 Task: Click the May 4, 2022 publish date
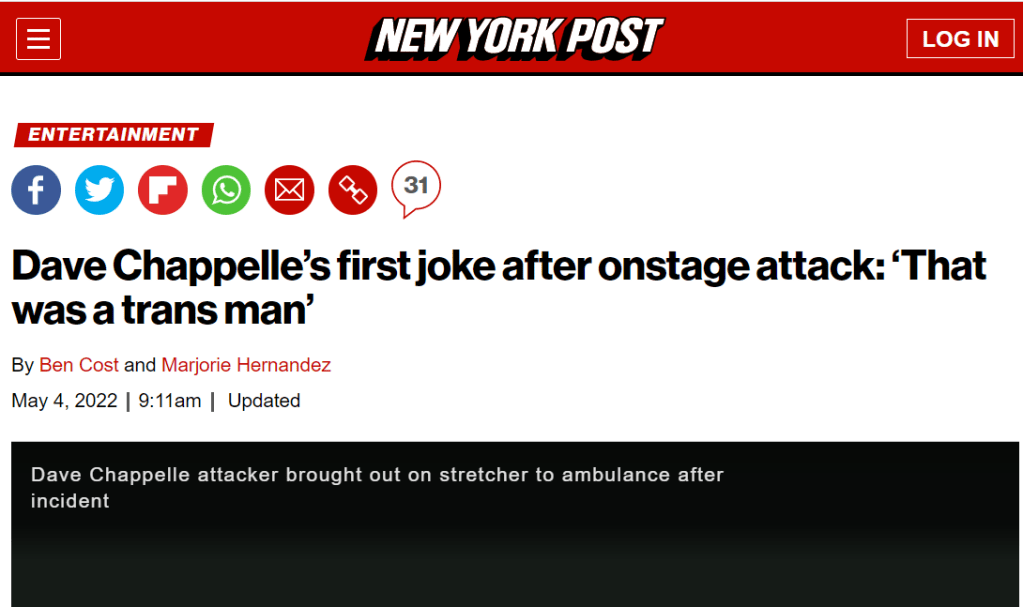click(x=64, y=401)
